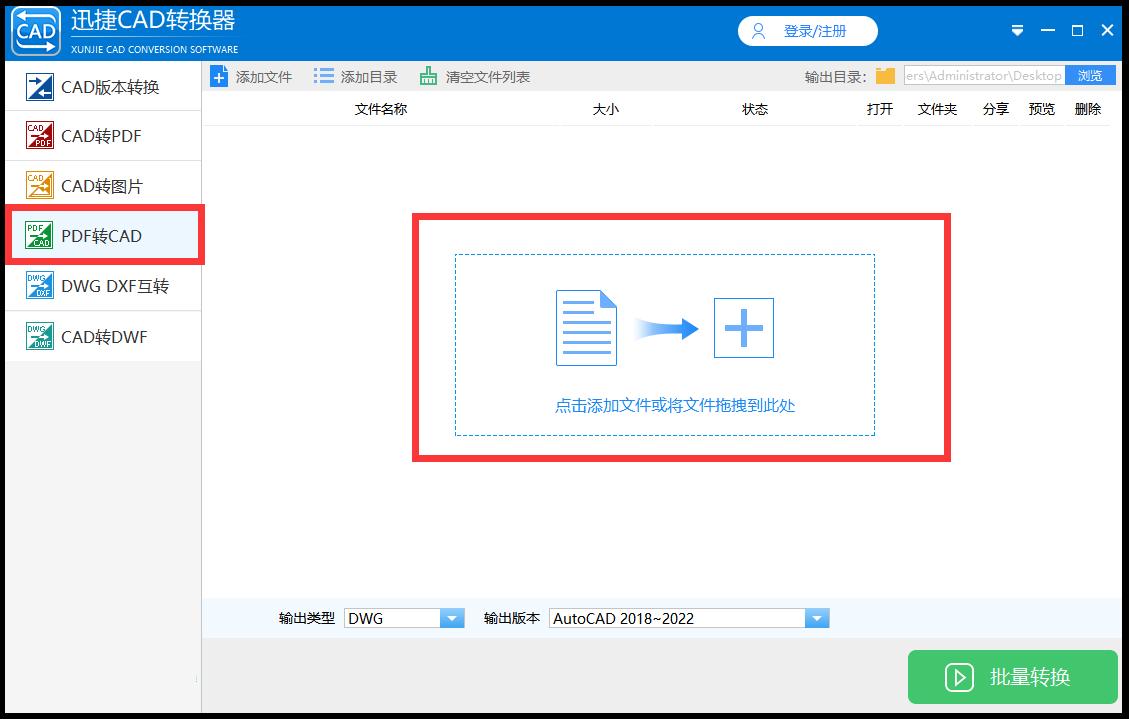Click the 添加文件 add file icon
The height and width of the screenshot is (719, 1129).
click(x=220, y=75)
